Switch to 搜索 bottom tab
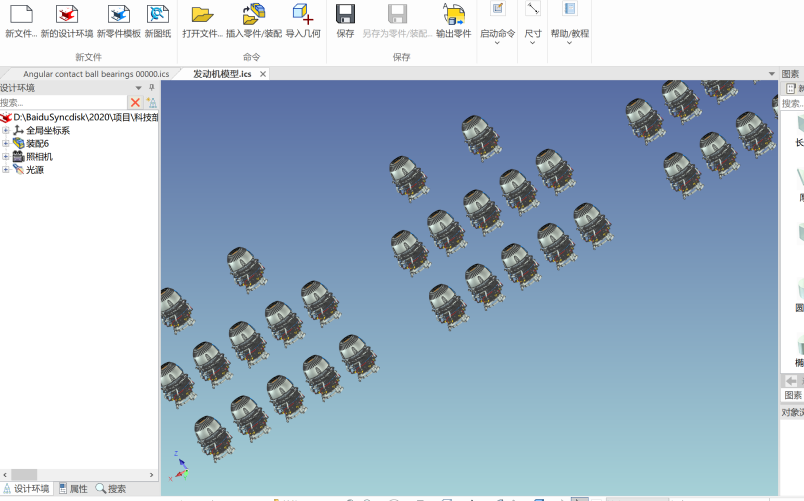804x501 pixels. pos(111,489)
